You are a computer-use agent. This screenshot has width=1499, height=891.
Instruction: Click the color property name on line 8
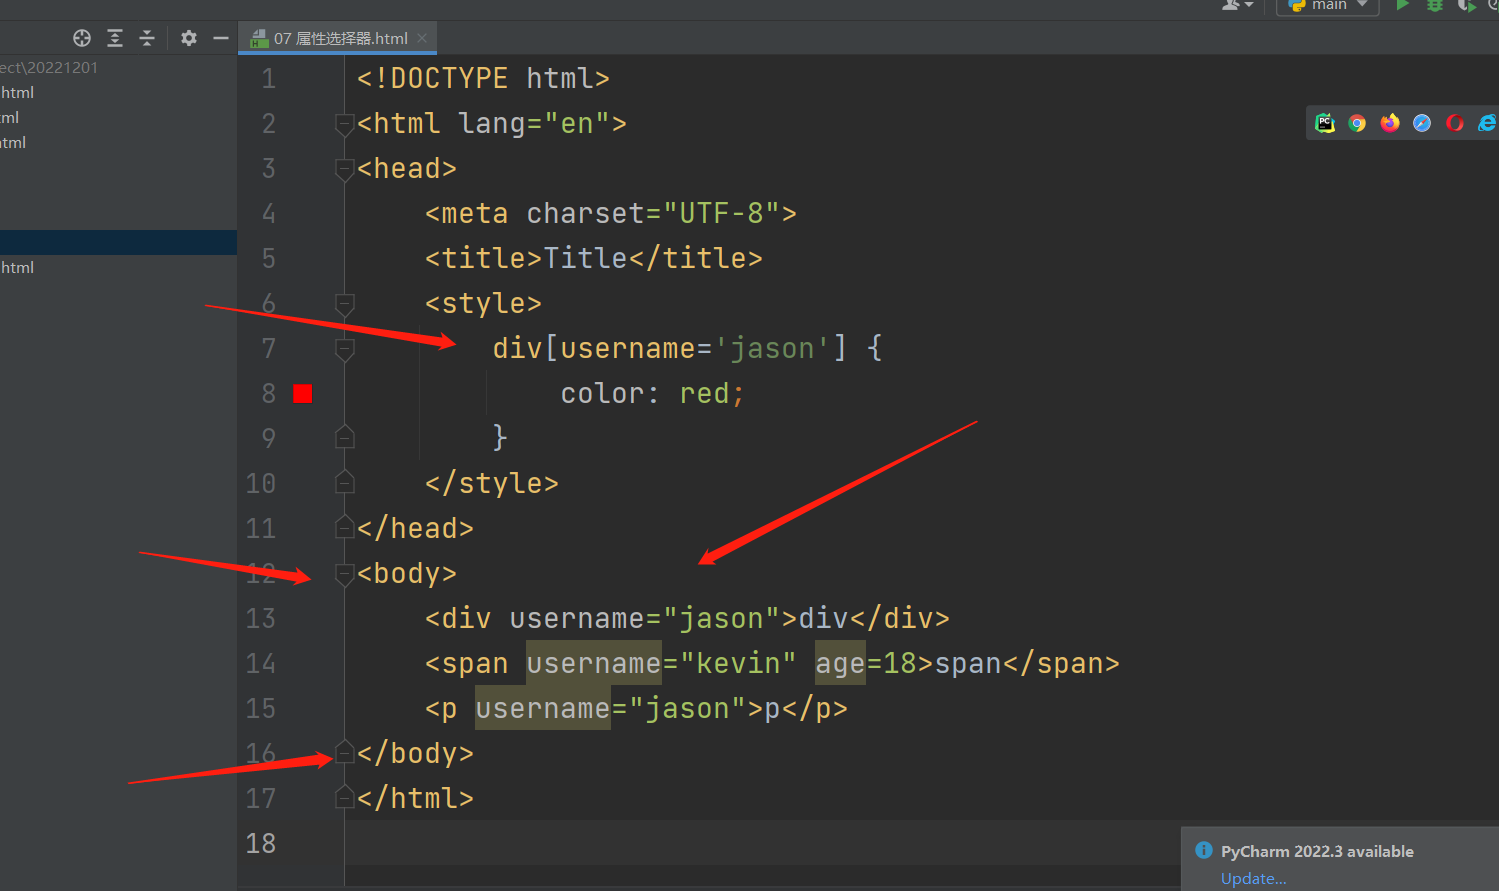click(x=602, y=393)
